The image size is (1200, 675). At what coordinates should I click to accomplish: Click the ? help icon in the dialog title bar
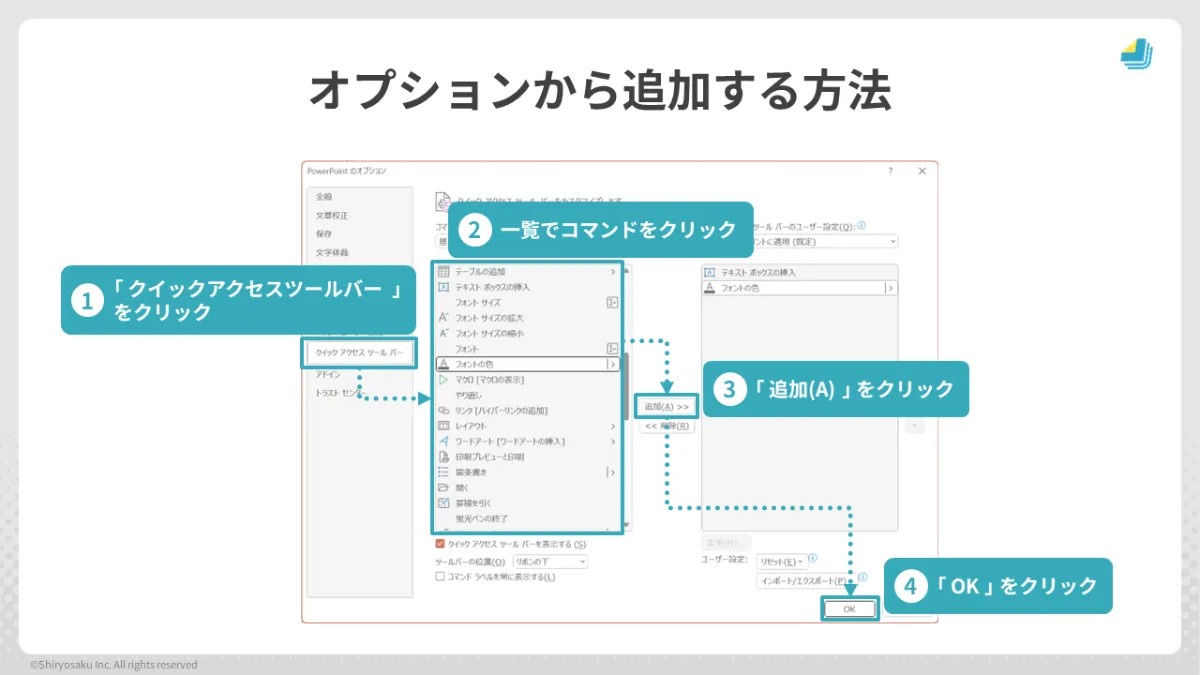point(891,171)
